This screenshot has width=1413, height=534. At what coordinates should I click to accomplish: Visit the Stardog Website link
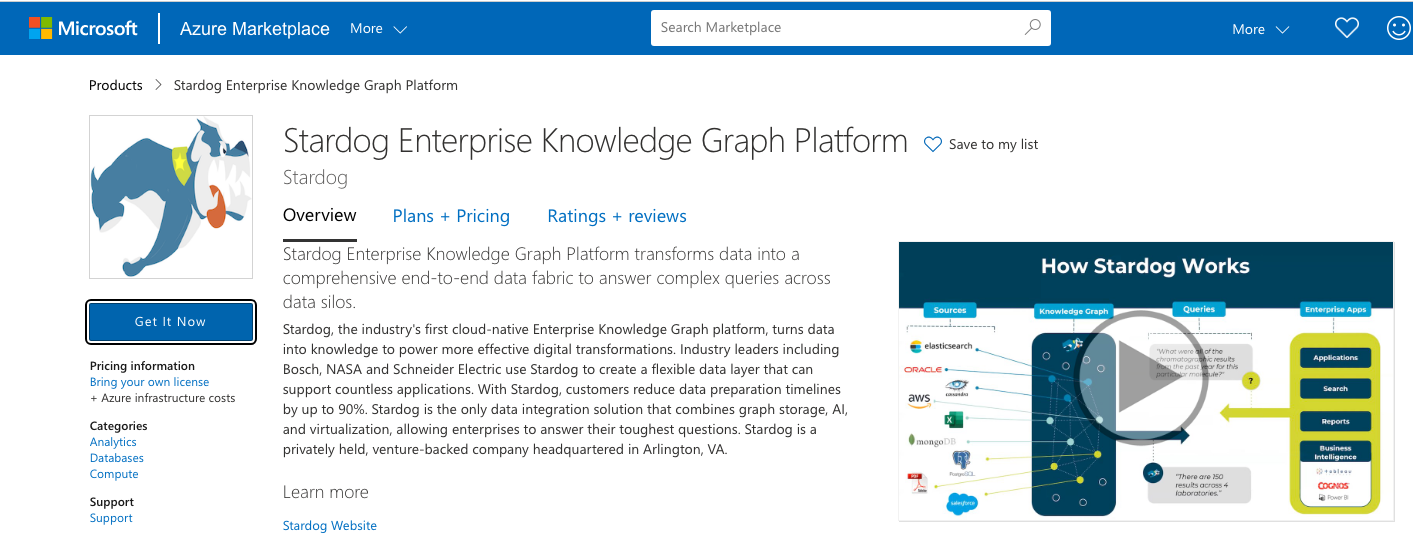pos(330,525)
